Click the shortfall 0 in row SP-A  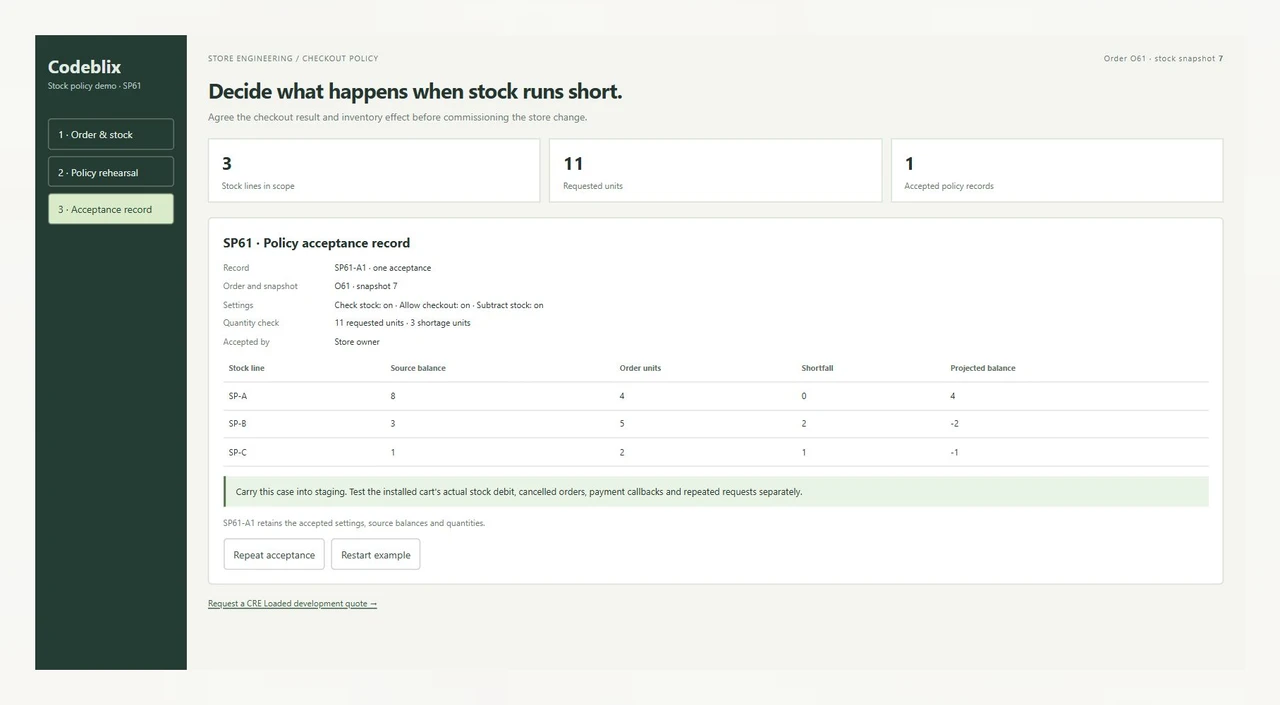(804, 396)
